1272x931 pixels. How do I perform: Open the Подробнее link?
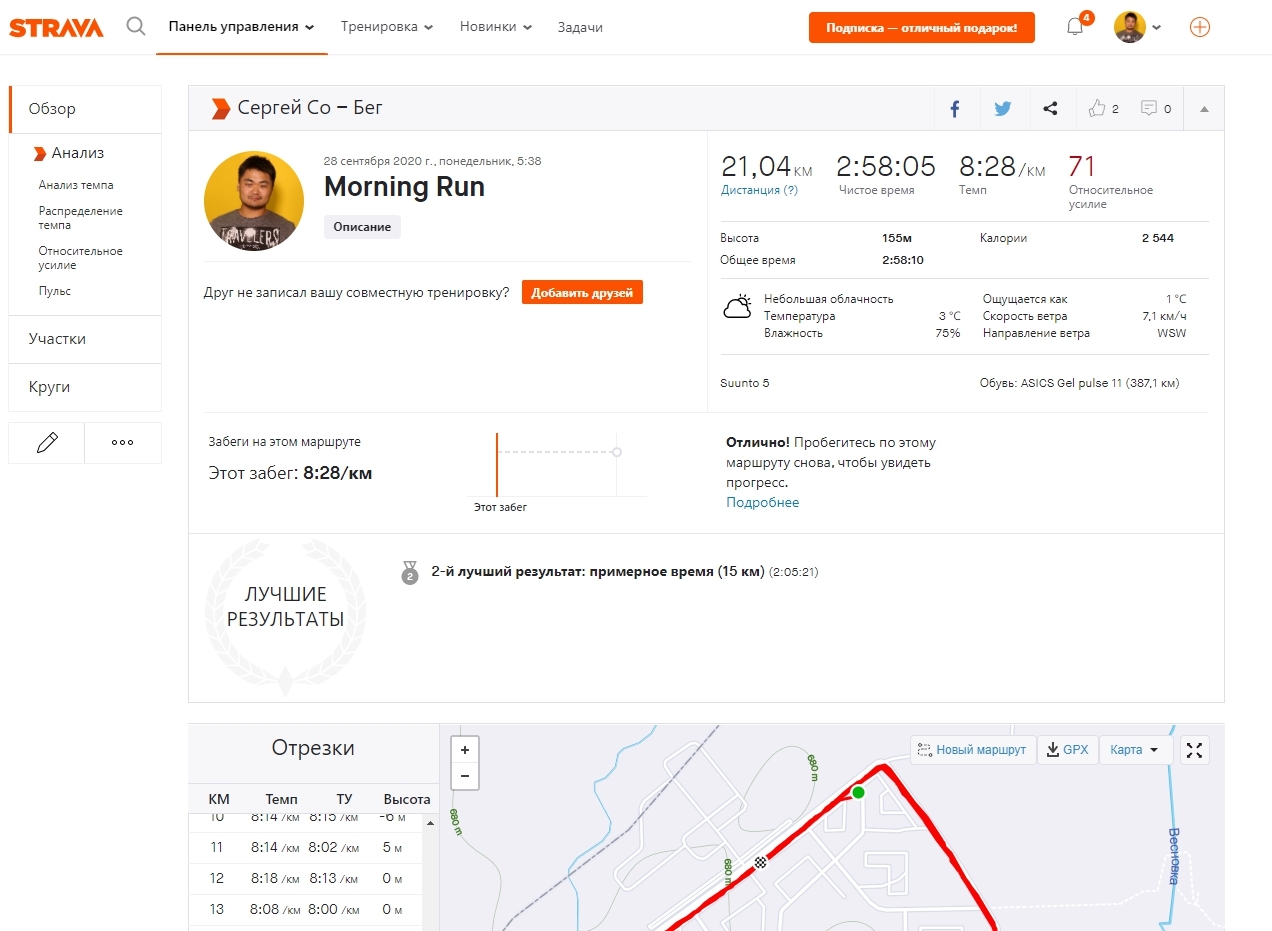[x=762, y=502]
